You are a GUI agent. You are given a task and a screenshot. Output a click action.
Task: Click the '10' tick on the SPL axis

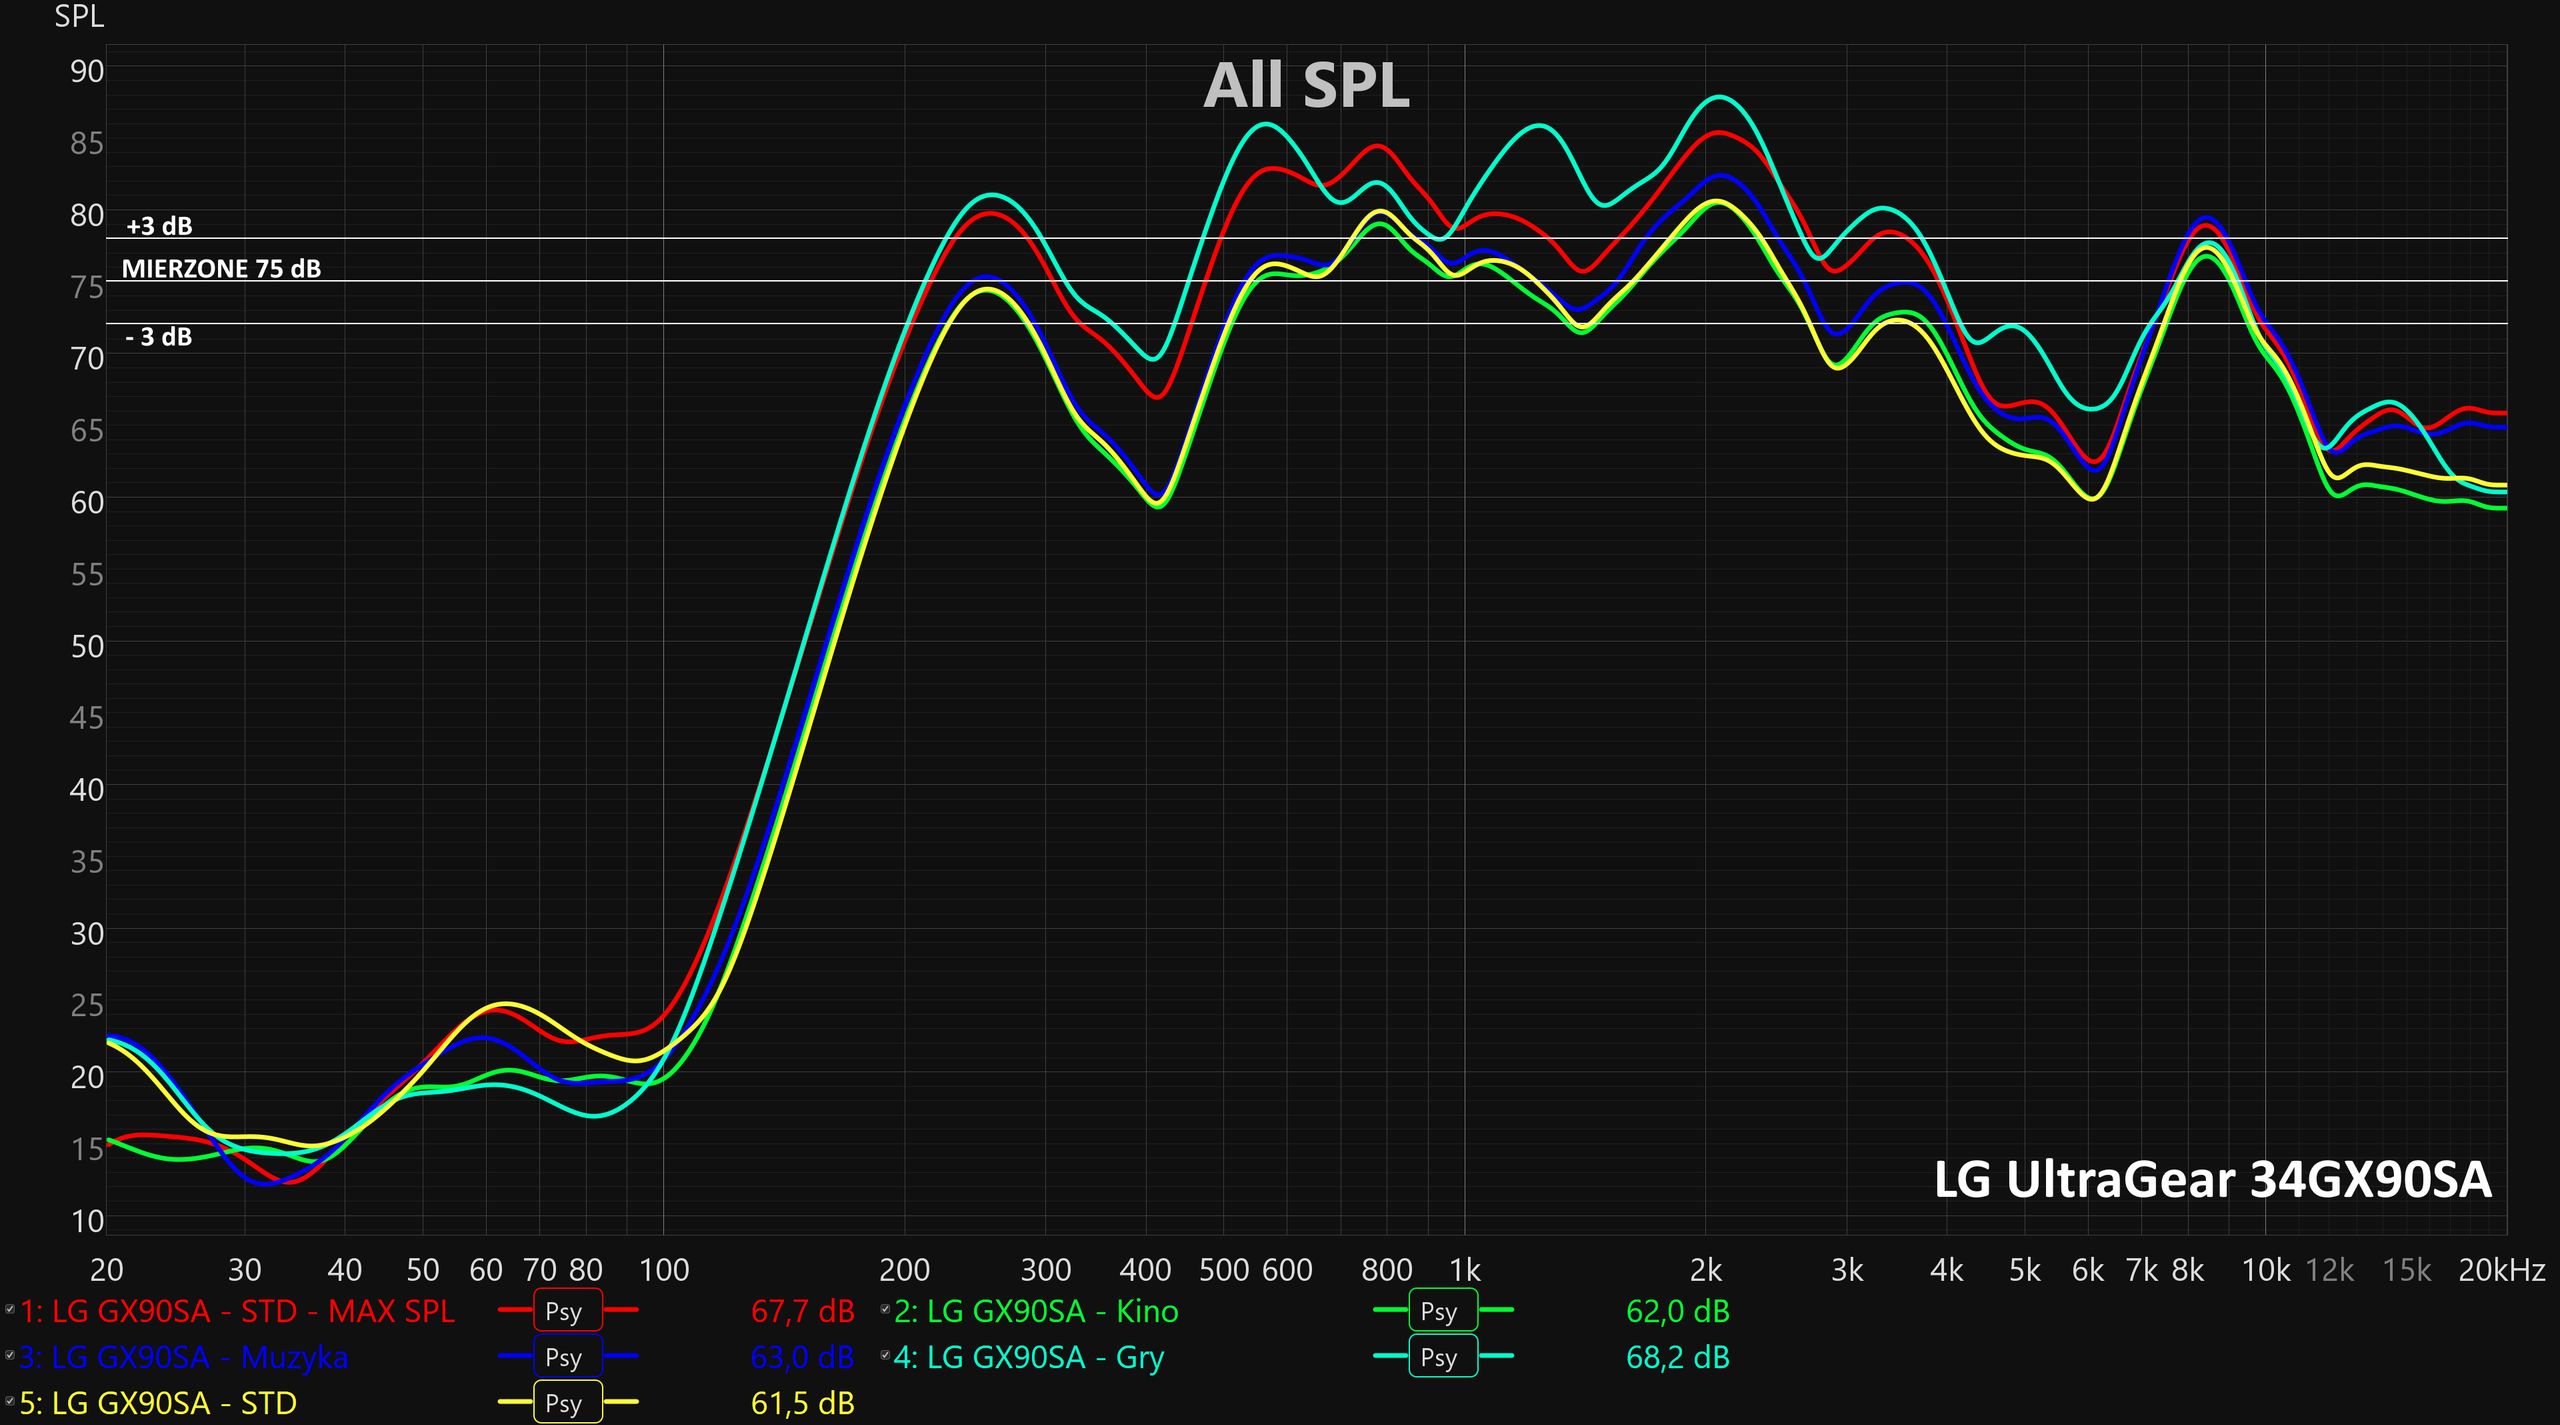point(87,1220)
